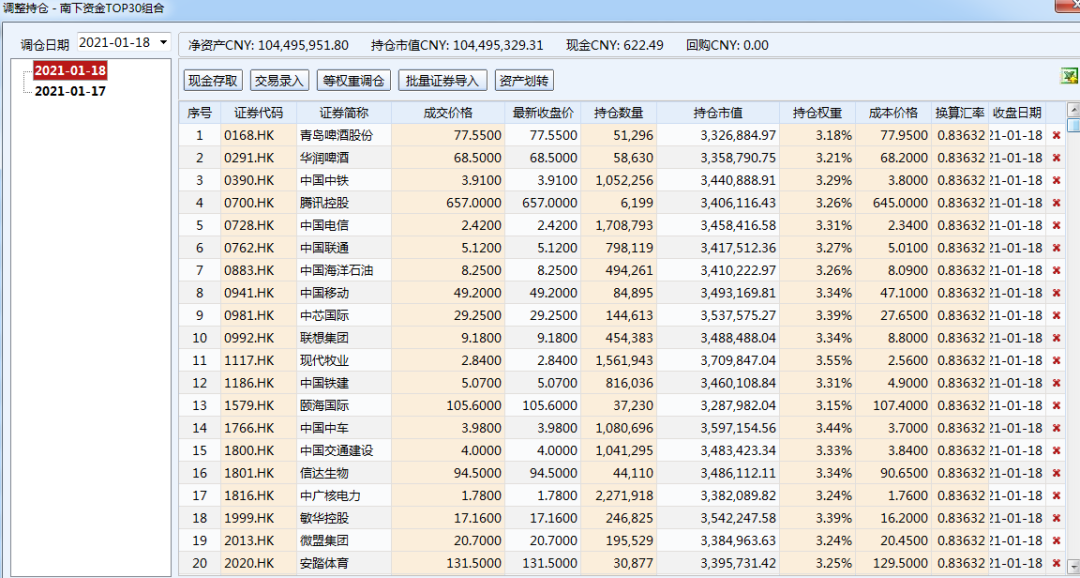
Task: Delete 联想集团 row via red X
Action: (1056, 338)
